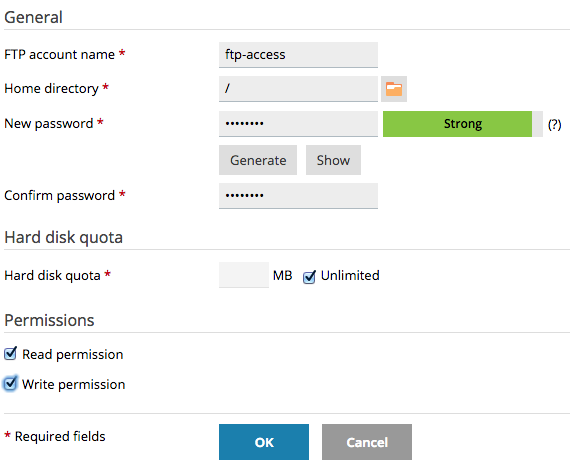Select the New password input

pos(298,124)
